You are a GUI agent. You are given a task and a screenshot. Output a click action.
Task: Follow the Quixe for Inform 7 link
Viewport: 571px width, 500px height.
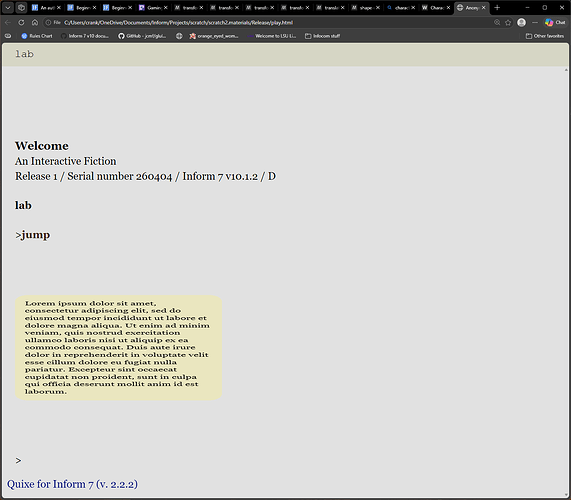point(72,484)
